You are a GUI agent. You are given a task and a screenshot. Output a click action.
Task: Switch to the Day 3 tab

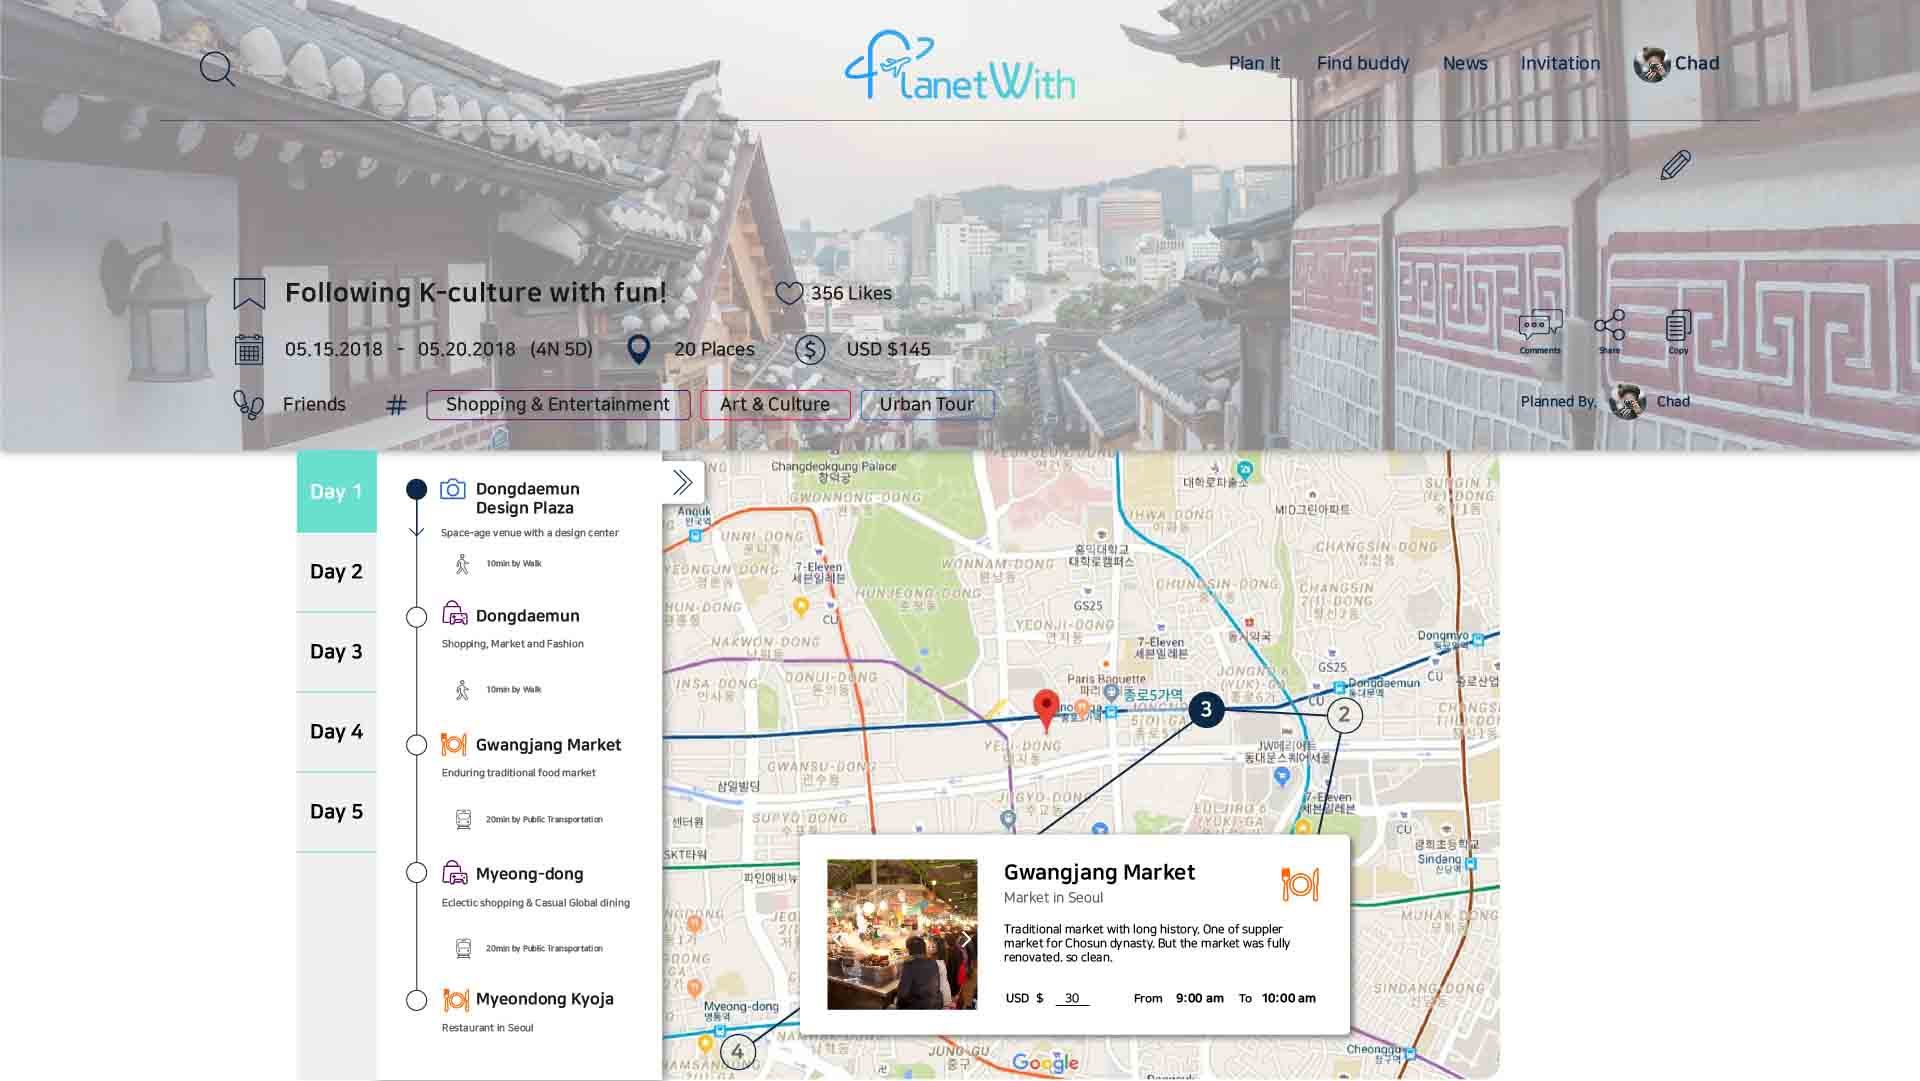[x=336, y=652]
